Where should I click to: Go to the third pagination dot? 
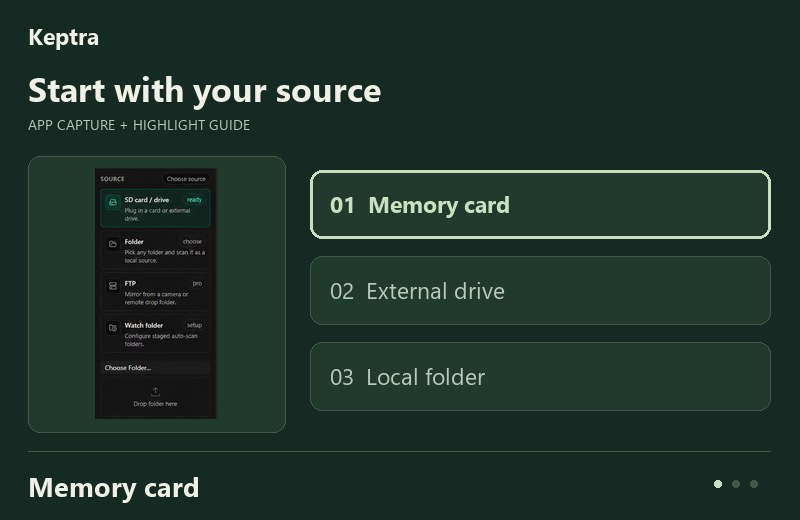pos(754,484)
